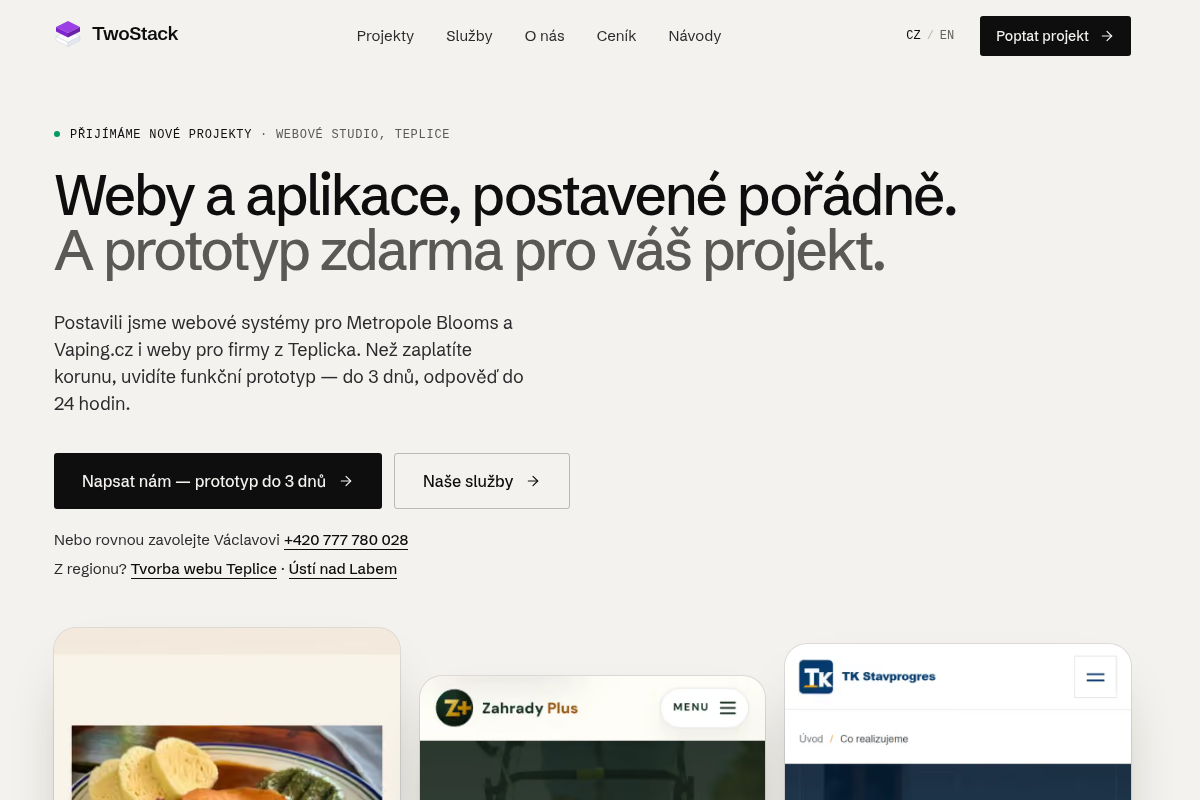Click the arrow icon in Napsat nám button
The width and height of the screenshot is (1200, 800).
click(x=346, y=481)
